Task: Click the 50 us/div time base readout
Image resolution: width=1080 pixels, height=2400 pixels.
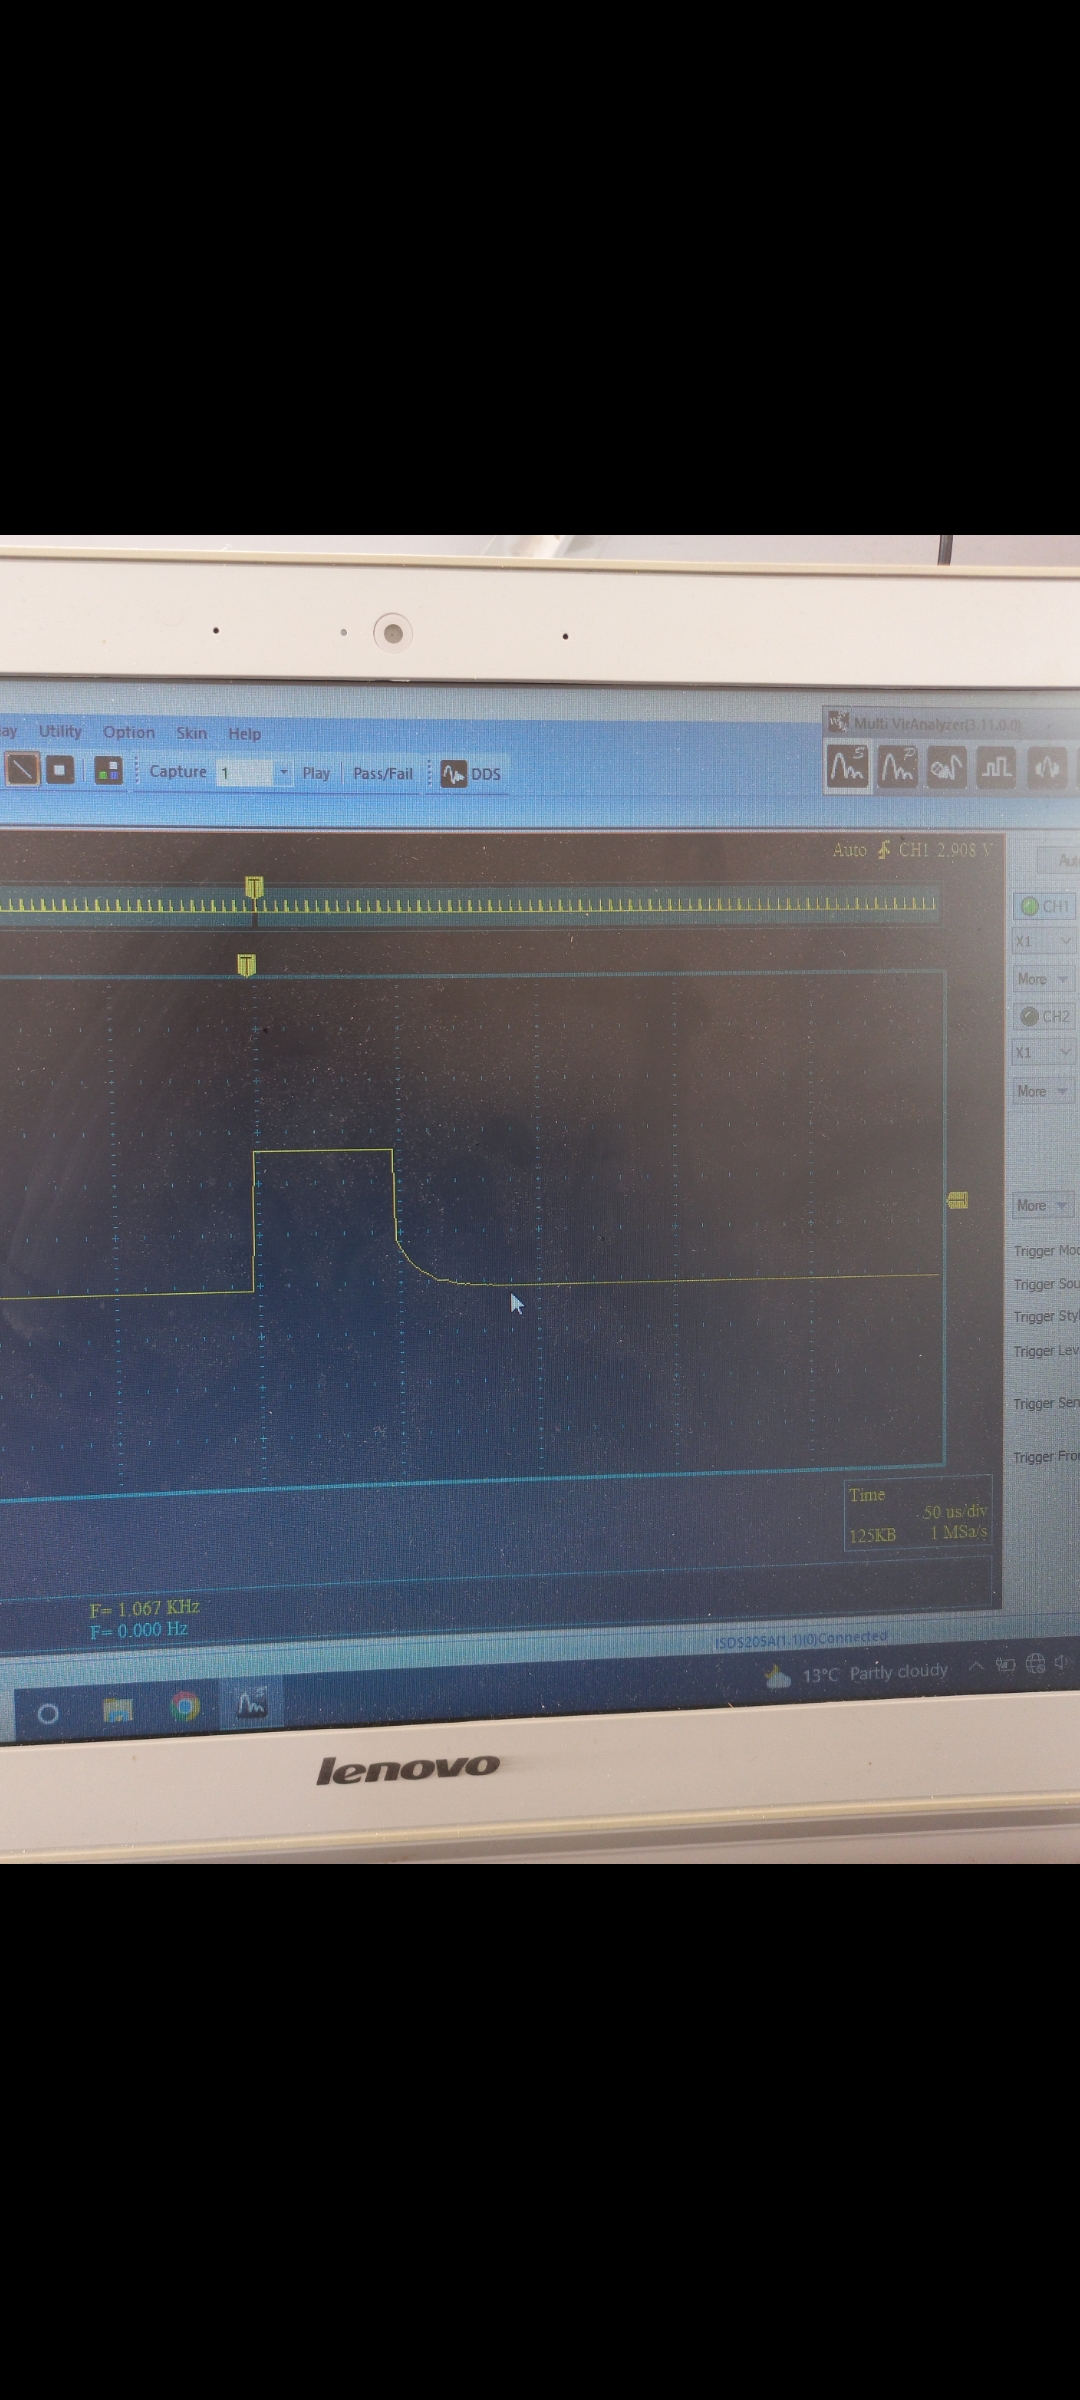Action: pos(955,1512)
